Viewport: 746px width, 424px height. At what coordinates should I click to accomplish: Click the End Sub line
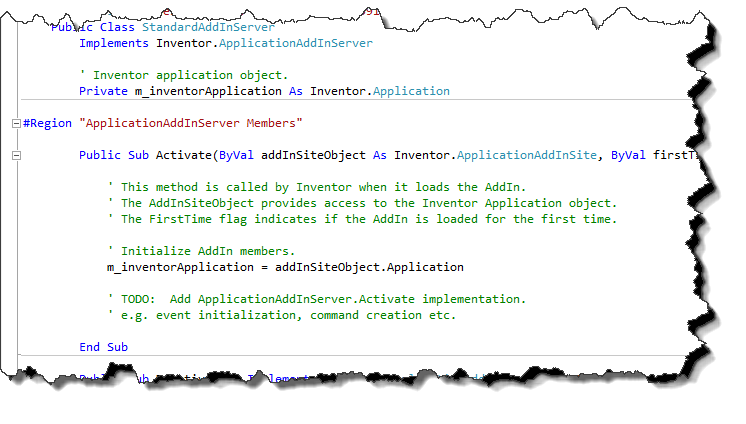coord(103,347)
